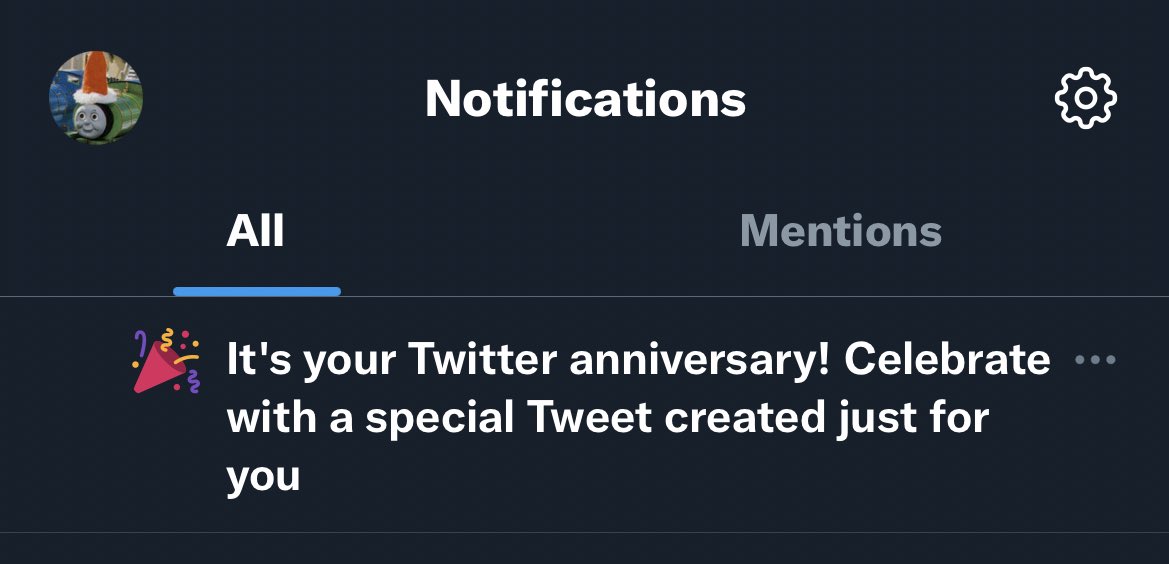Show more options for the anniversary notification
The image size is (1169, 564).
pyautogui.click(x=1095, y=360)
